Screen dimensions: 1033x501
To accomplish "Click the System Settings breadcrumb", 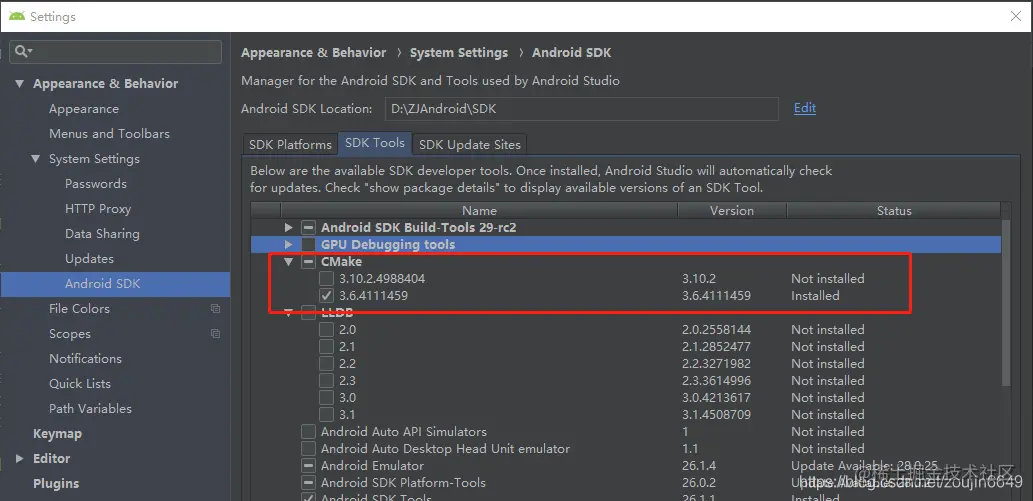I will [459, 53].
